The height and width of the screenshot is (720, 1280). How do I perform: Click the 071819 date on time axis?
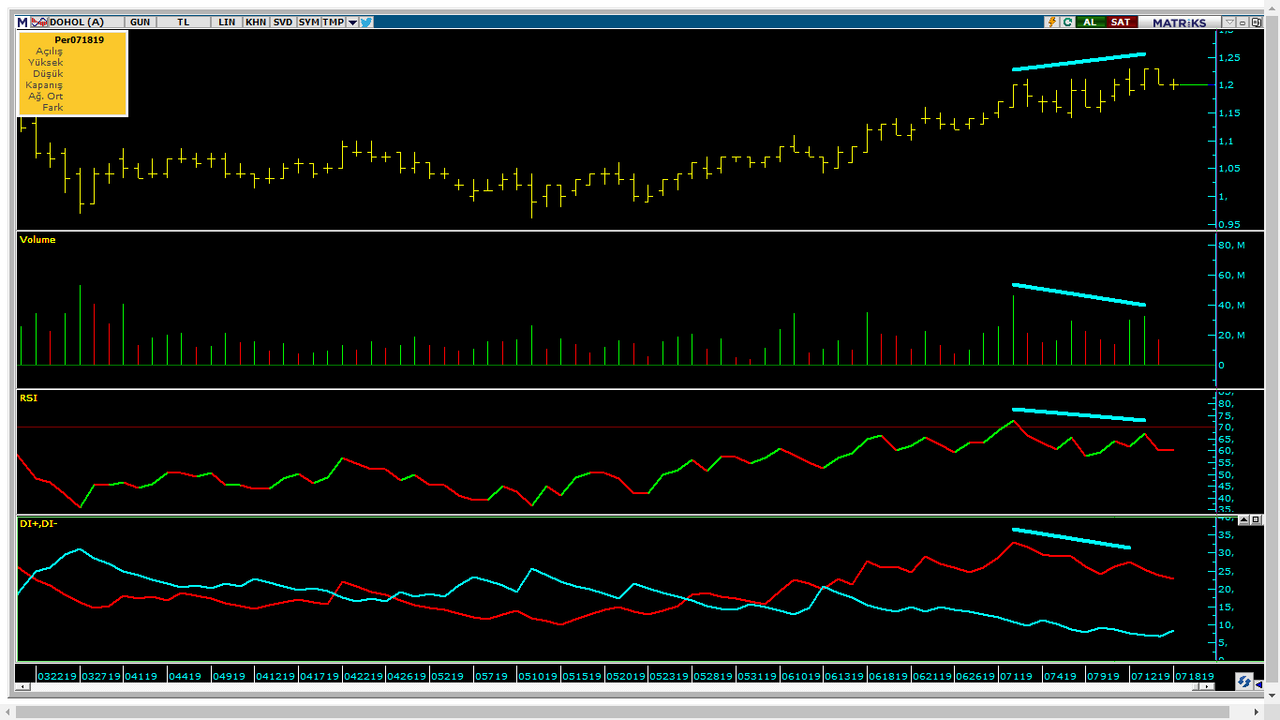pos(1194,676)
